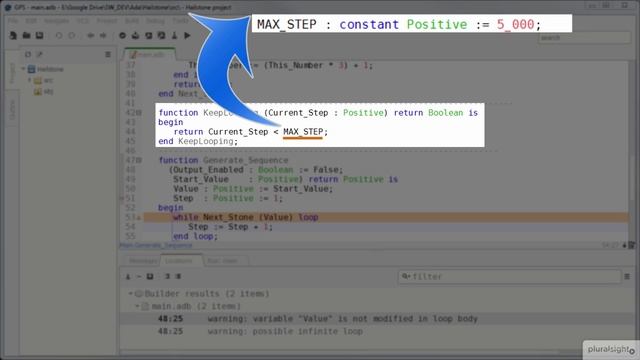Collapse main.adb (2 items) node

137,306
